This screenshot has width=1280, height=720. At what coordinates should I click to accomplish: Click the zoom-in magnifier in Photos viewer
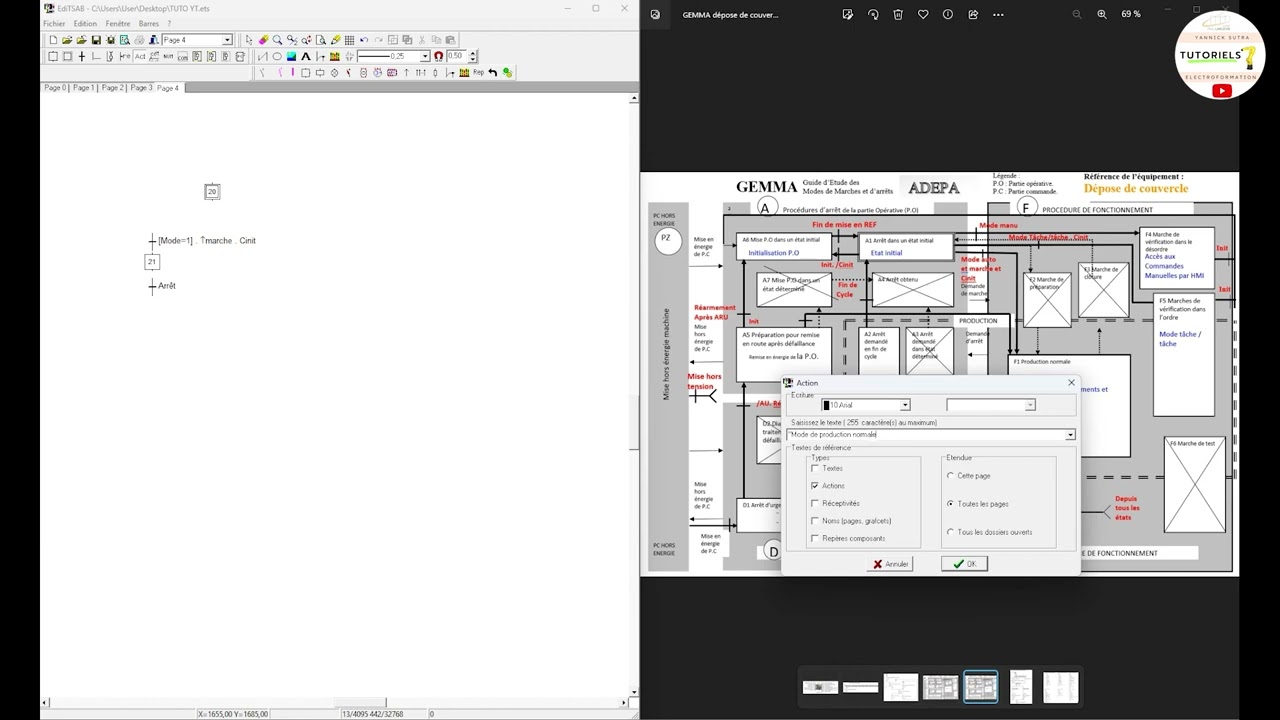click(x=1102, y=14)
